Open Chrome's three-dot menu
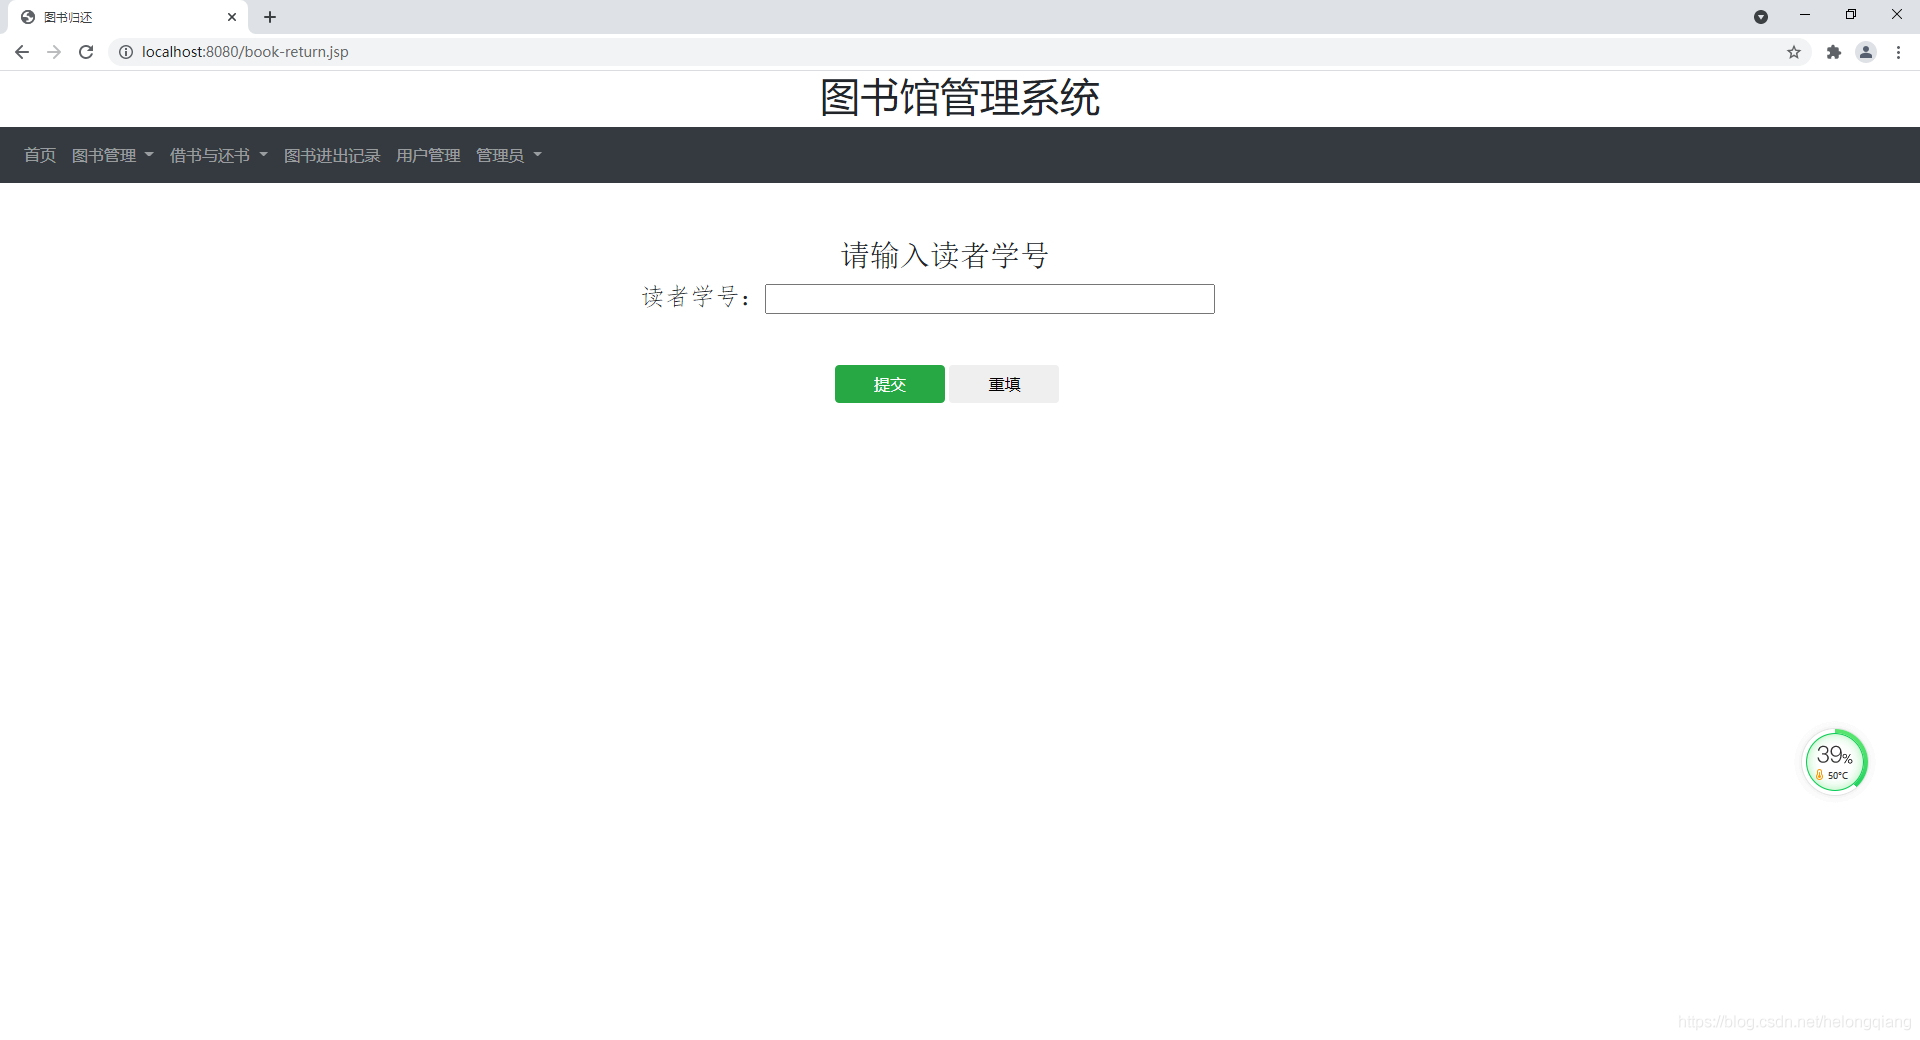The width and height of the screenshot is (1920, 1040). point(1898,51)
